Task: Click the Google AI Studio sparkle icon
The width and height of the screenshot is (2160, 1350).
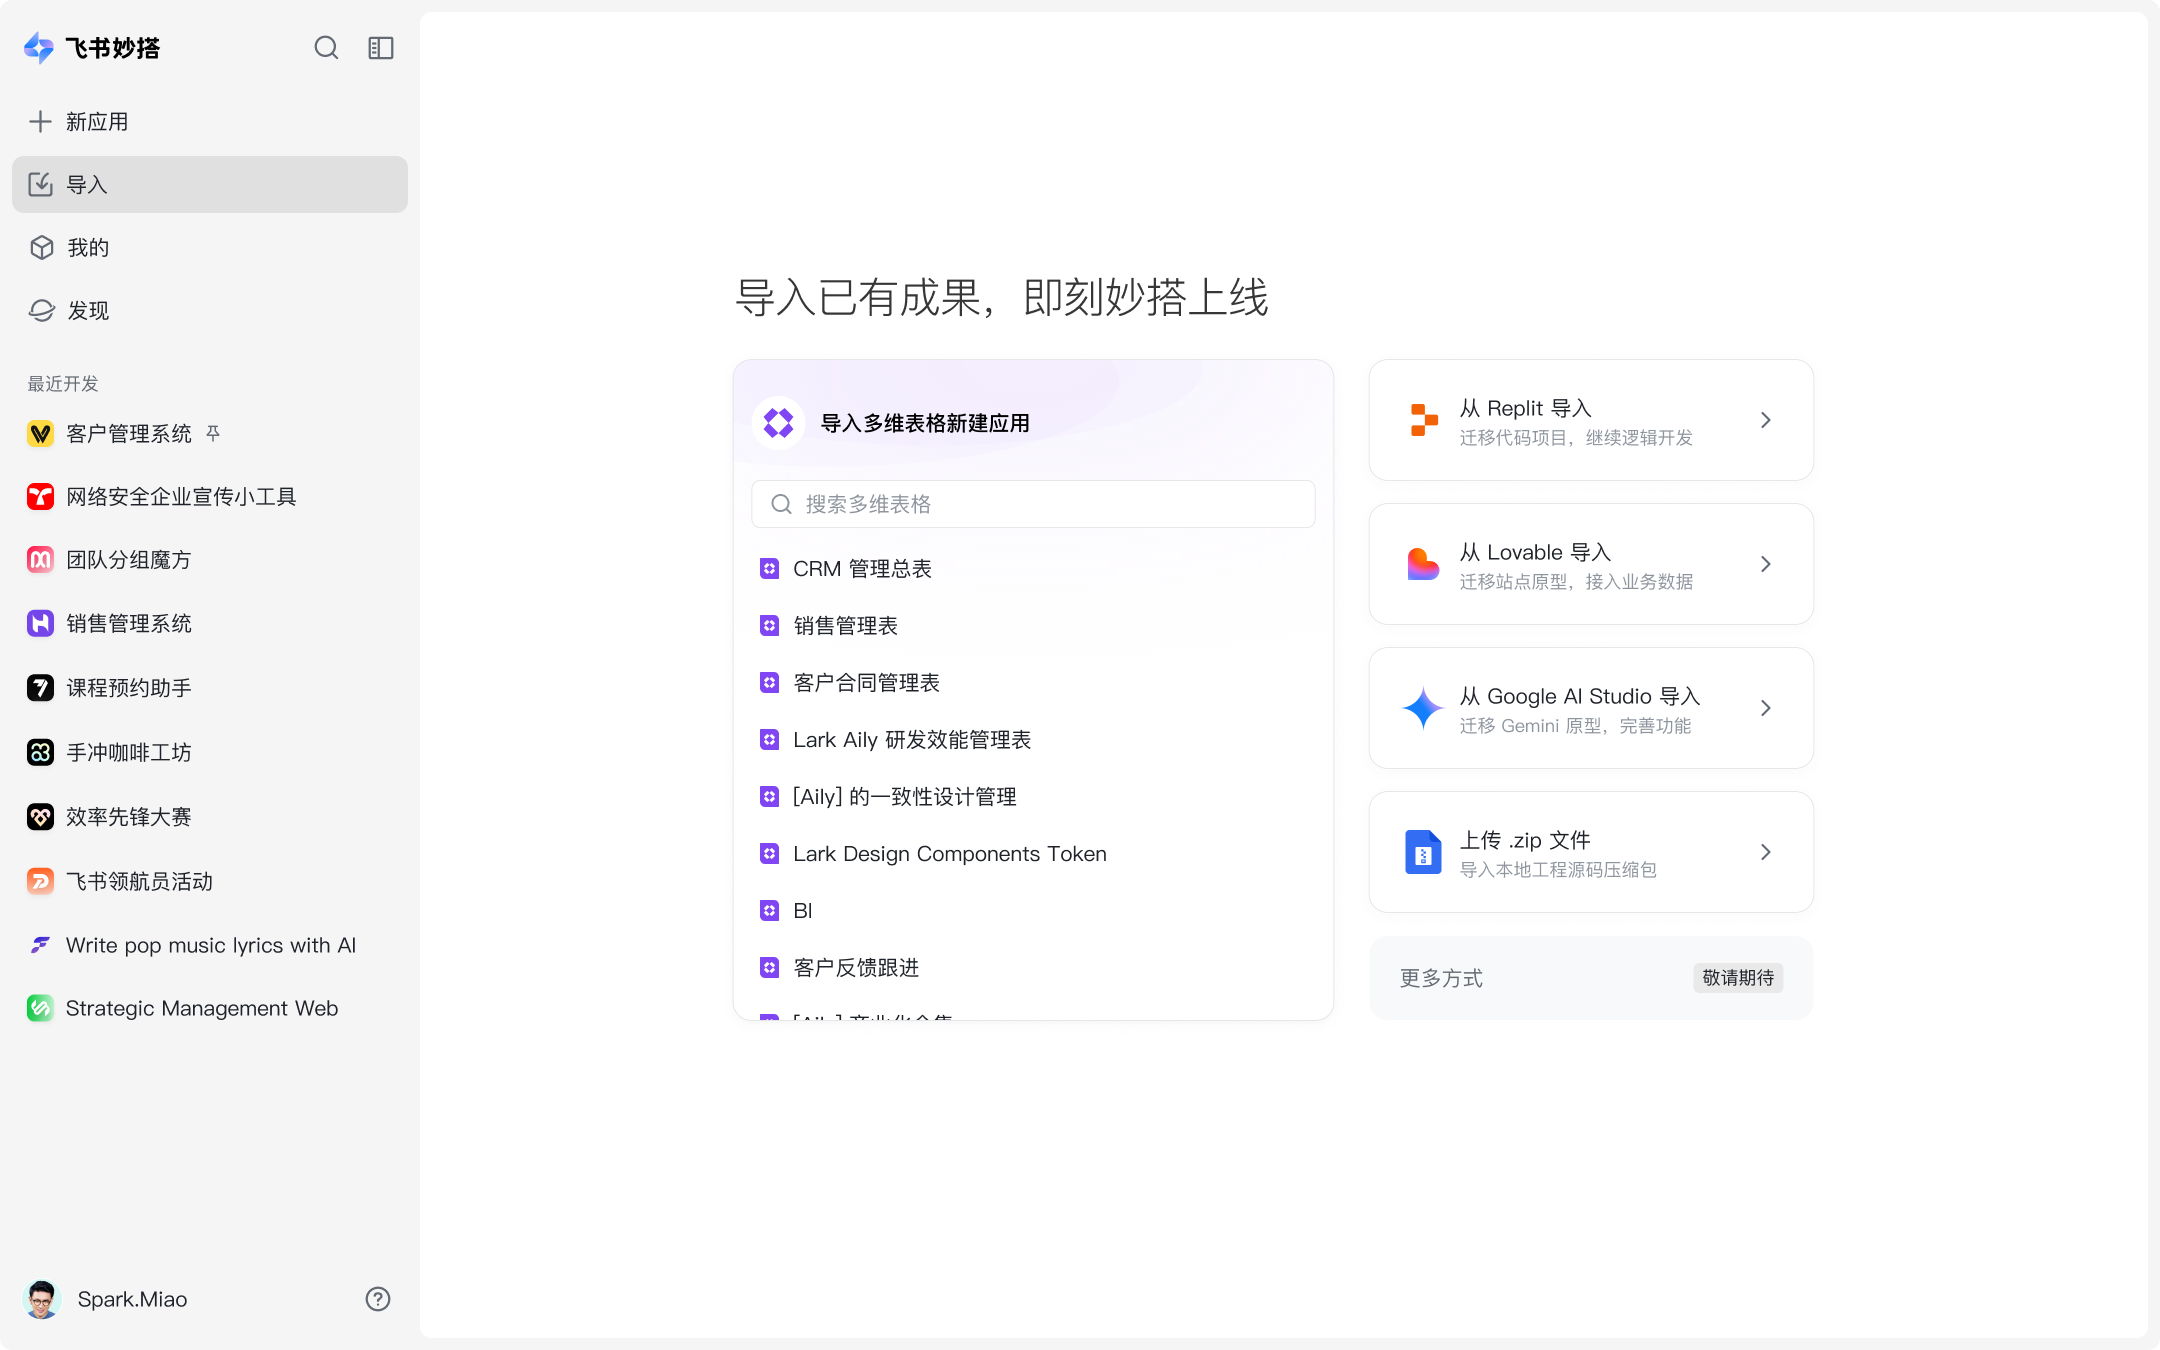Action: tap(1423, 708)
